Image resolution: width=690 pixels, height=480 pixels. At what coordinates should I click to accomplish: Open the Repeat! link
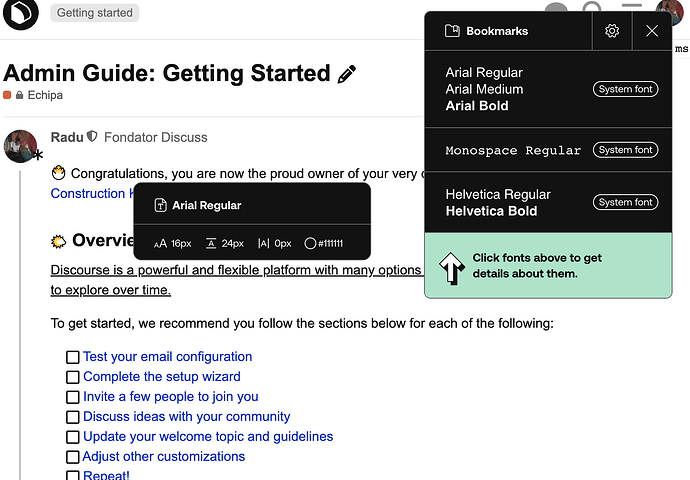(x=106, y=475)
